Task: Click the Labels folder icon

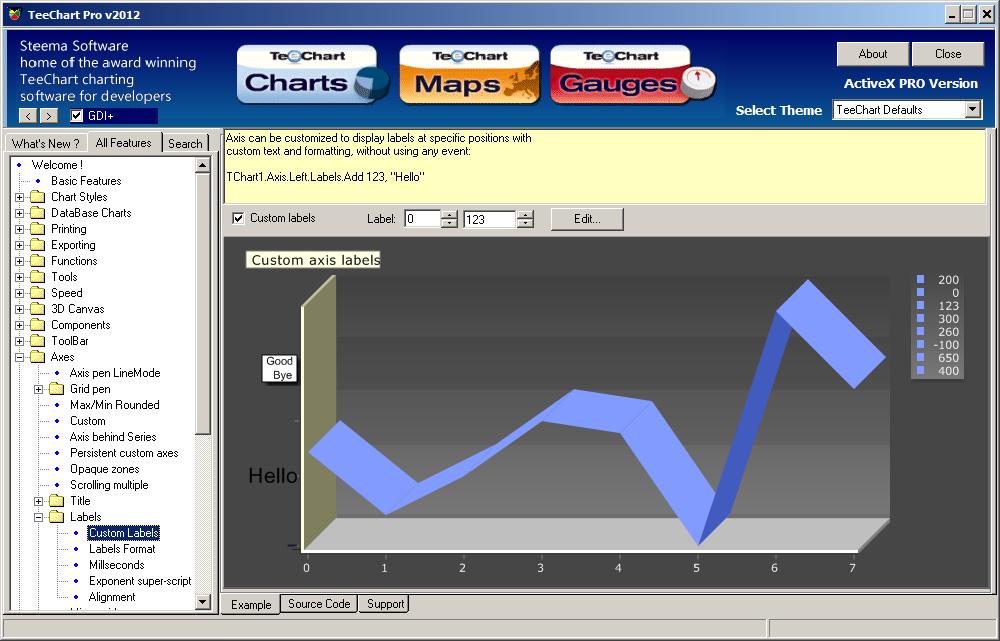Action: pyautogui.click(x=57, y=516)
